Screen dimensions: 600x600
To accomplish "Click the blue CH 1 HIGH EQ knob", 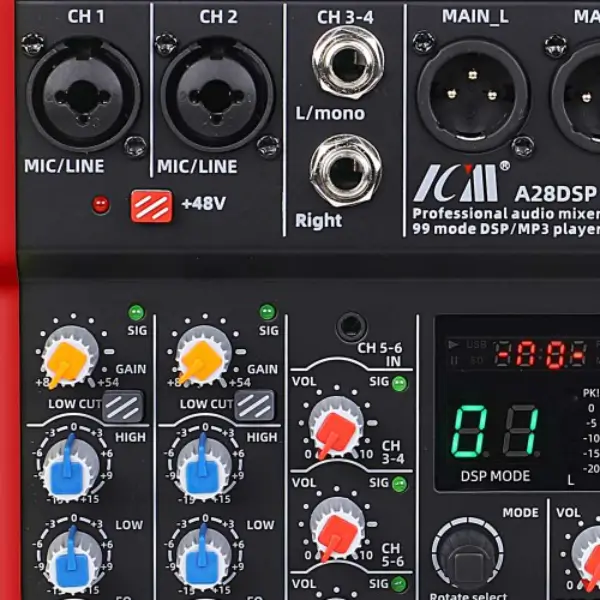I will [69, 465].
